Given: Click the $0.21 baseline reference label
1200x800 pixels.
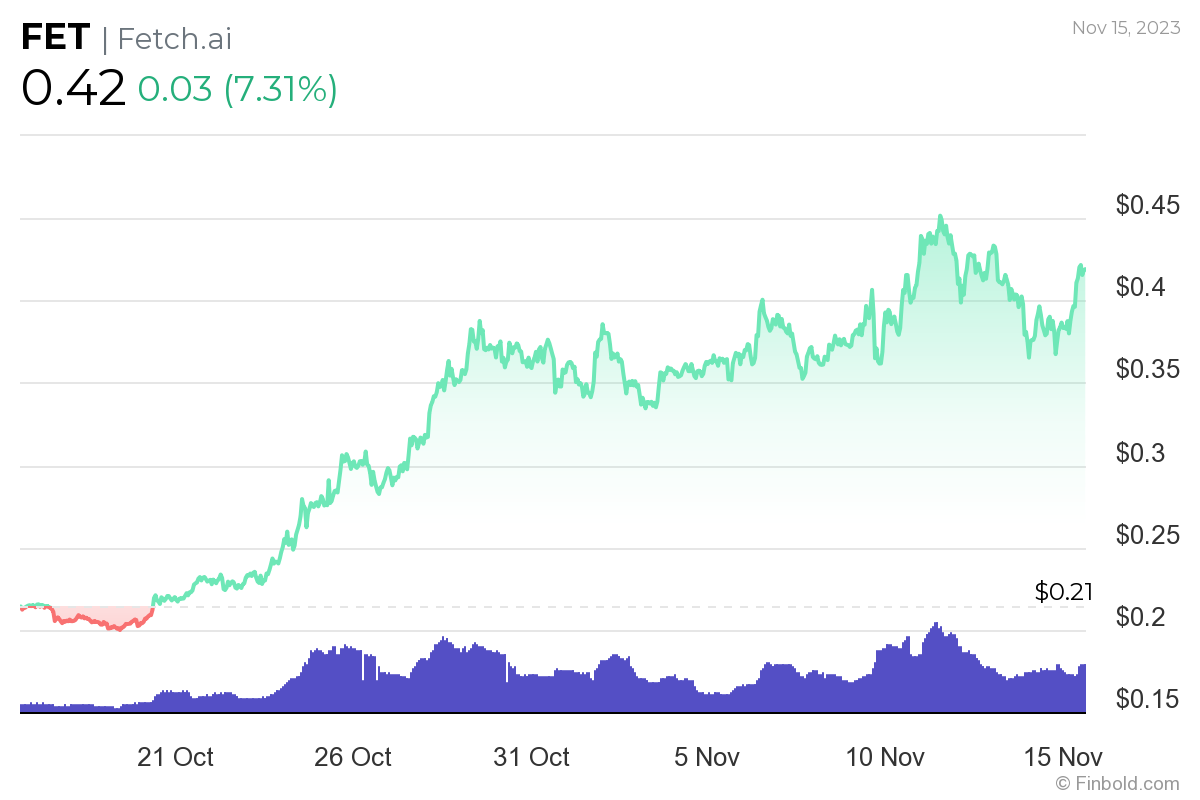Looking at the screenshot, I should pyautogui.click(x=1064, y=592).
